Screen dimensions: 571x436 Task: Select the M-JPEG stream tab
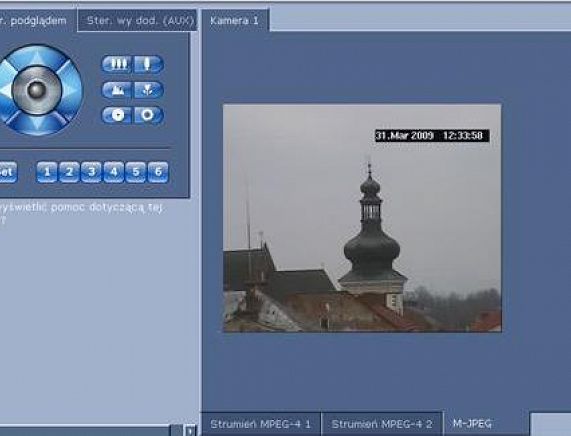coord(472,424)
